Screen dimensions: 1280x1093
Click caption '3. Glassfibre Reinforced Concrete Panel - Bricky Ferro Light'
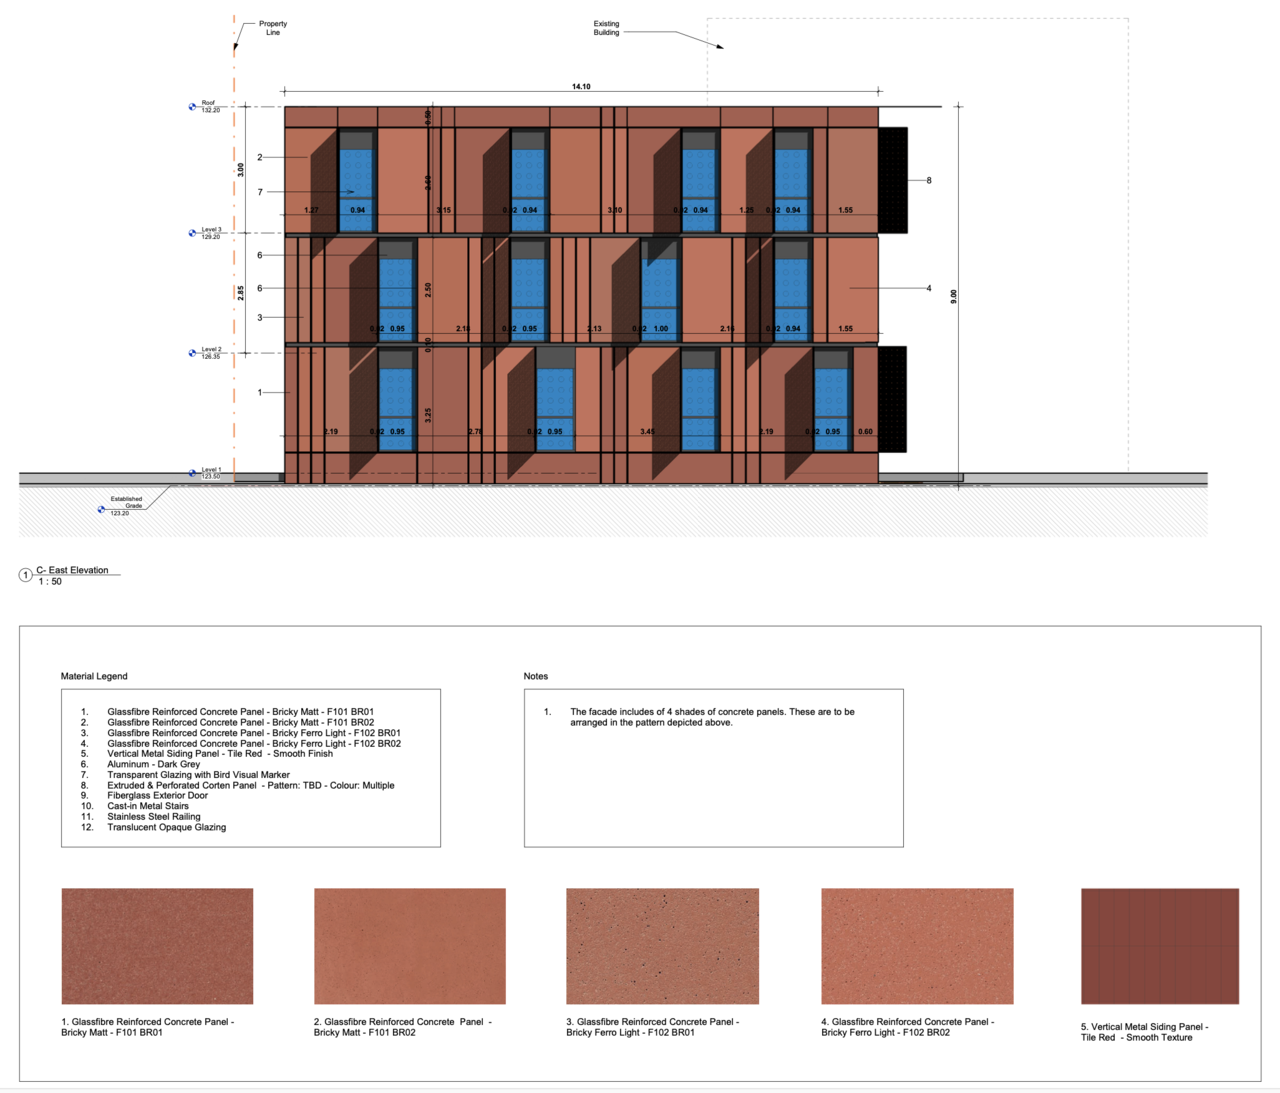coord(652,1027)
